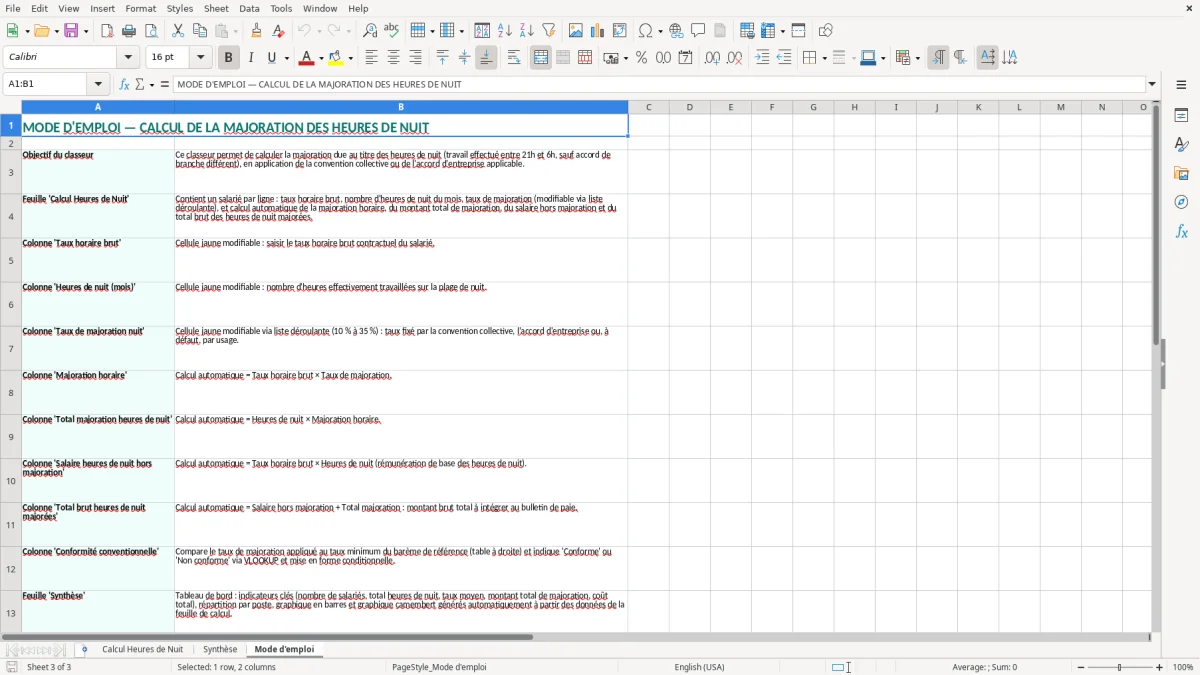The image size is (1200, 675).
Task: Click PageStyle_Mode d'emploi in status bar
Action: 439,667
